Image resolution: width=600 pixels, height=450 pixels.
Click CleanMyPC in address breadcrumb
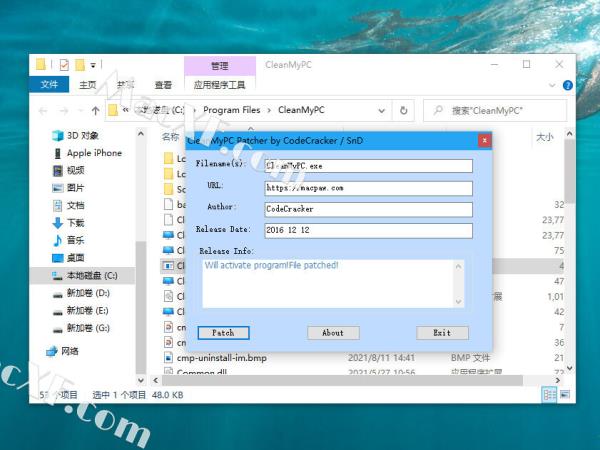pyautogui.click(x=301, y=110)
